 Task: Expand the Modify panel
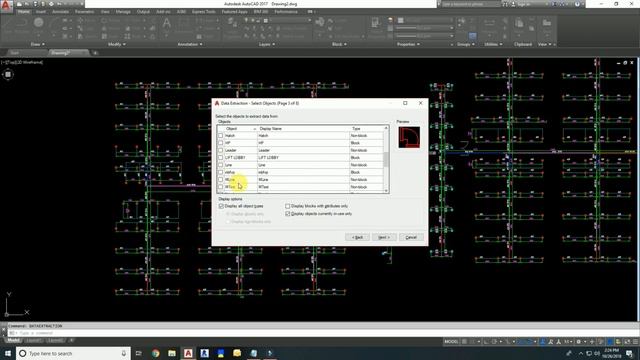(x=117, y=44)
